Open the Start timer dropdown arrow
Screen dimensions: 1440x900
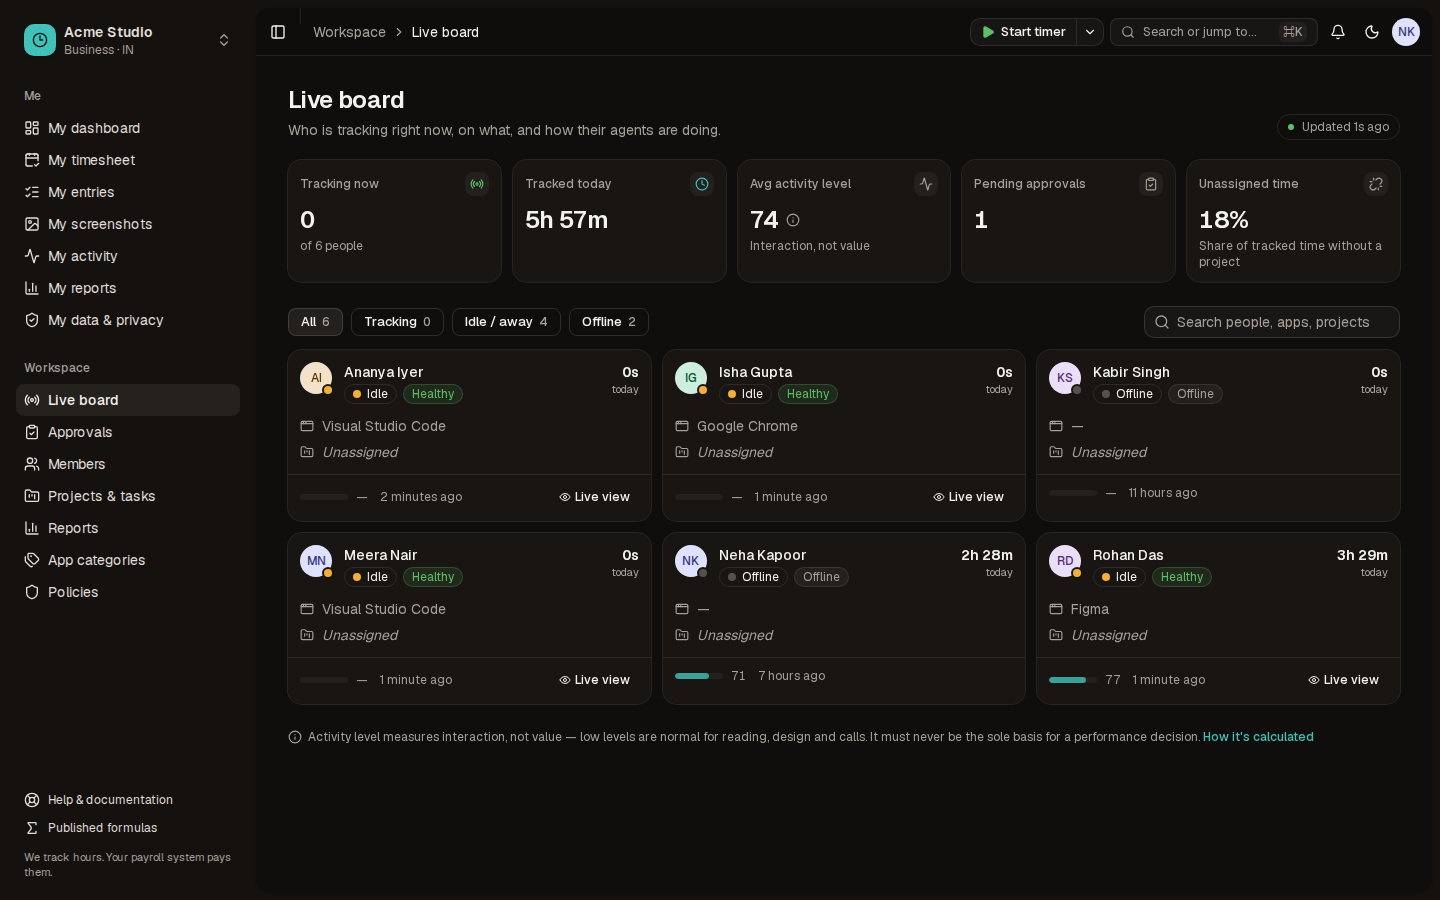point(1090,32)
